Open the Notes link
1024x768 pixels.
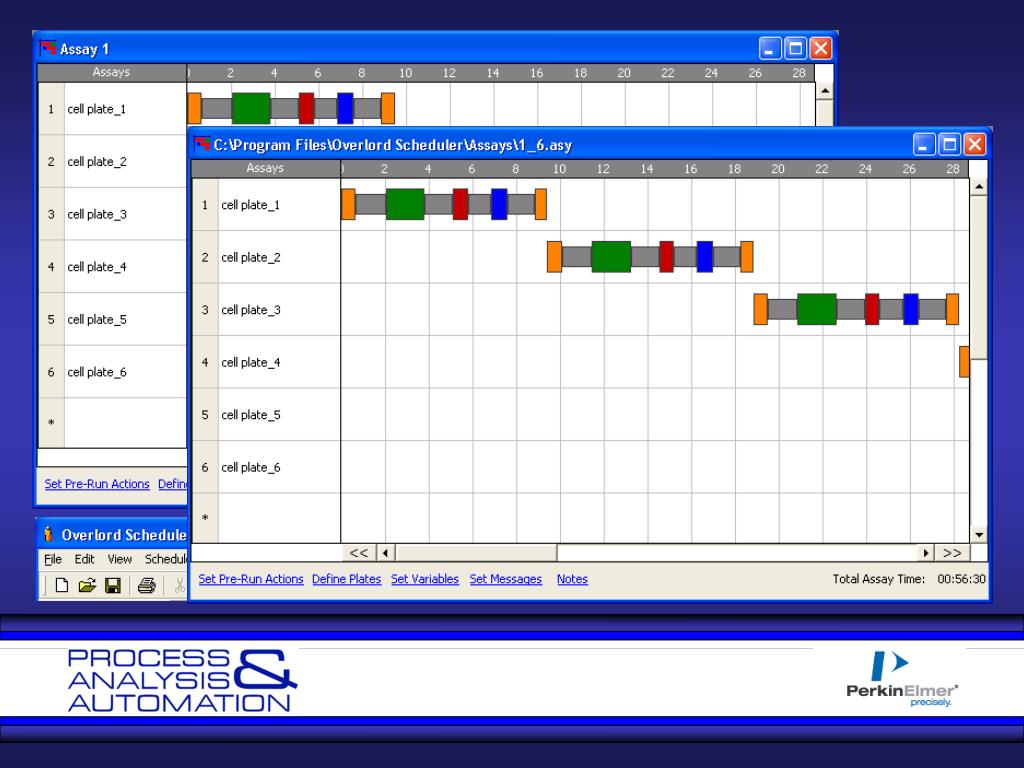(572, 579)
